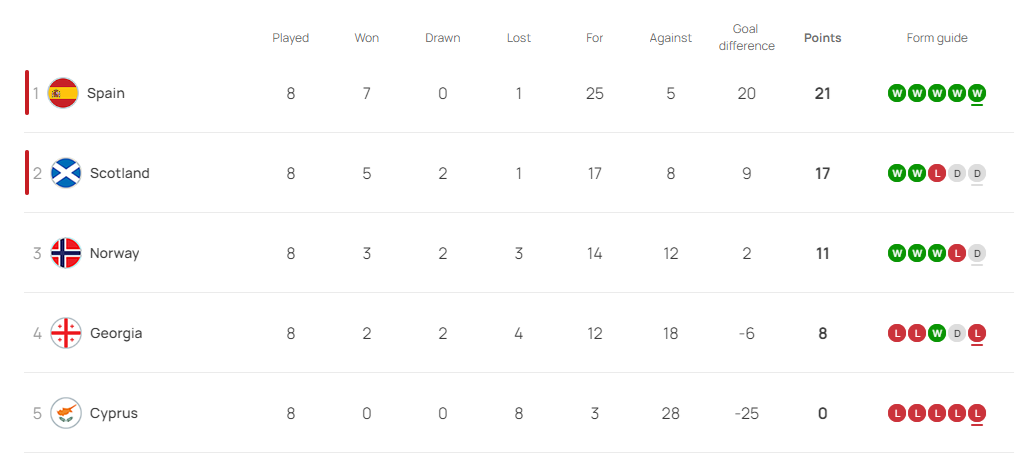Click the Scotland flag icon

pyautogui.click(x=66, y=173)
